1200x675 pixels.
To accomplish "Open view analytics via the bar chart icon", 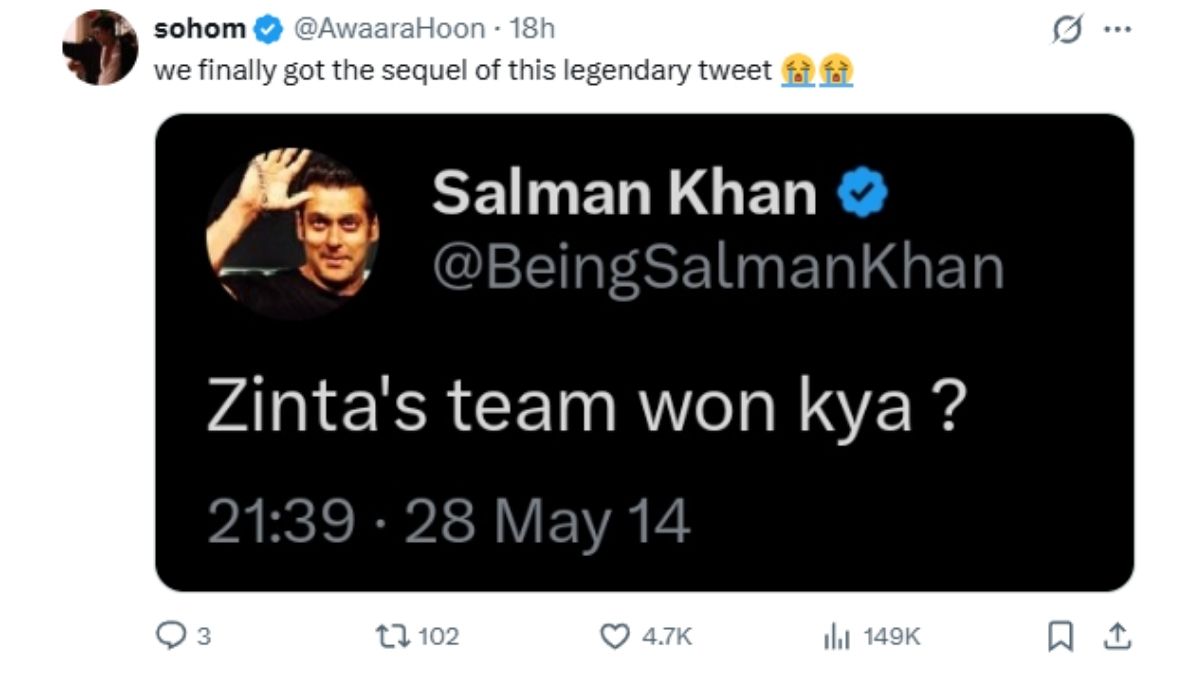I will click(x=838, y=635).
